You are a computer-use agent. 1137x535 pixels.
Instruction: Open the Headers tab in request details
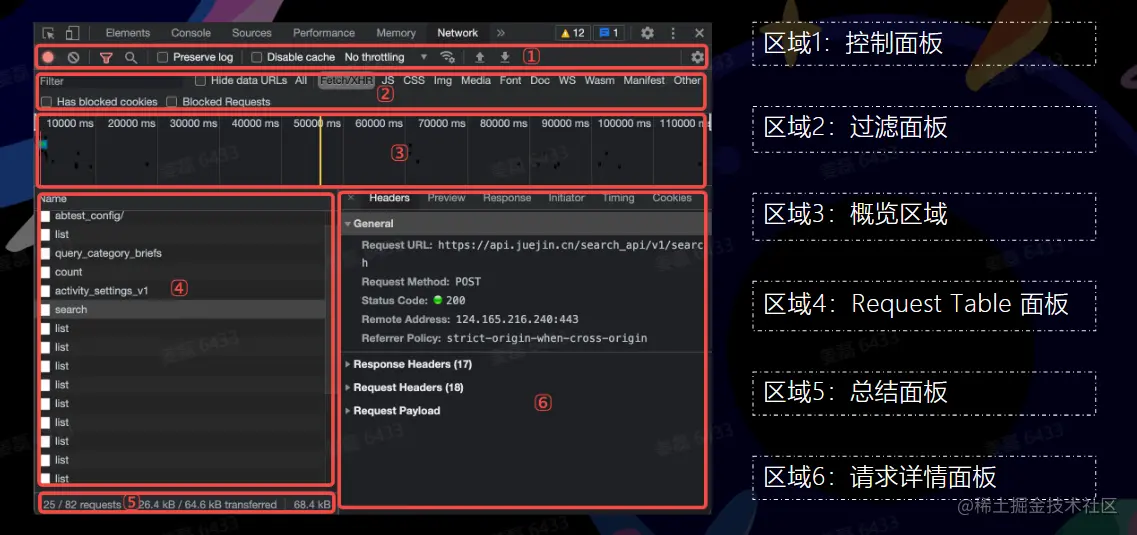(389, 198)
